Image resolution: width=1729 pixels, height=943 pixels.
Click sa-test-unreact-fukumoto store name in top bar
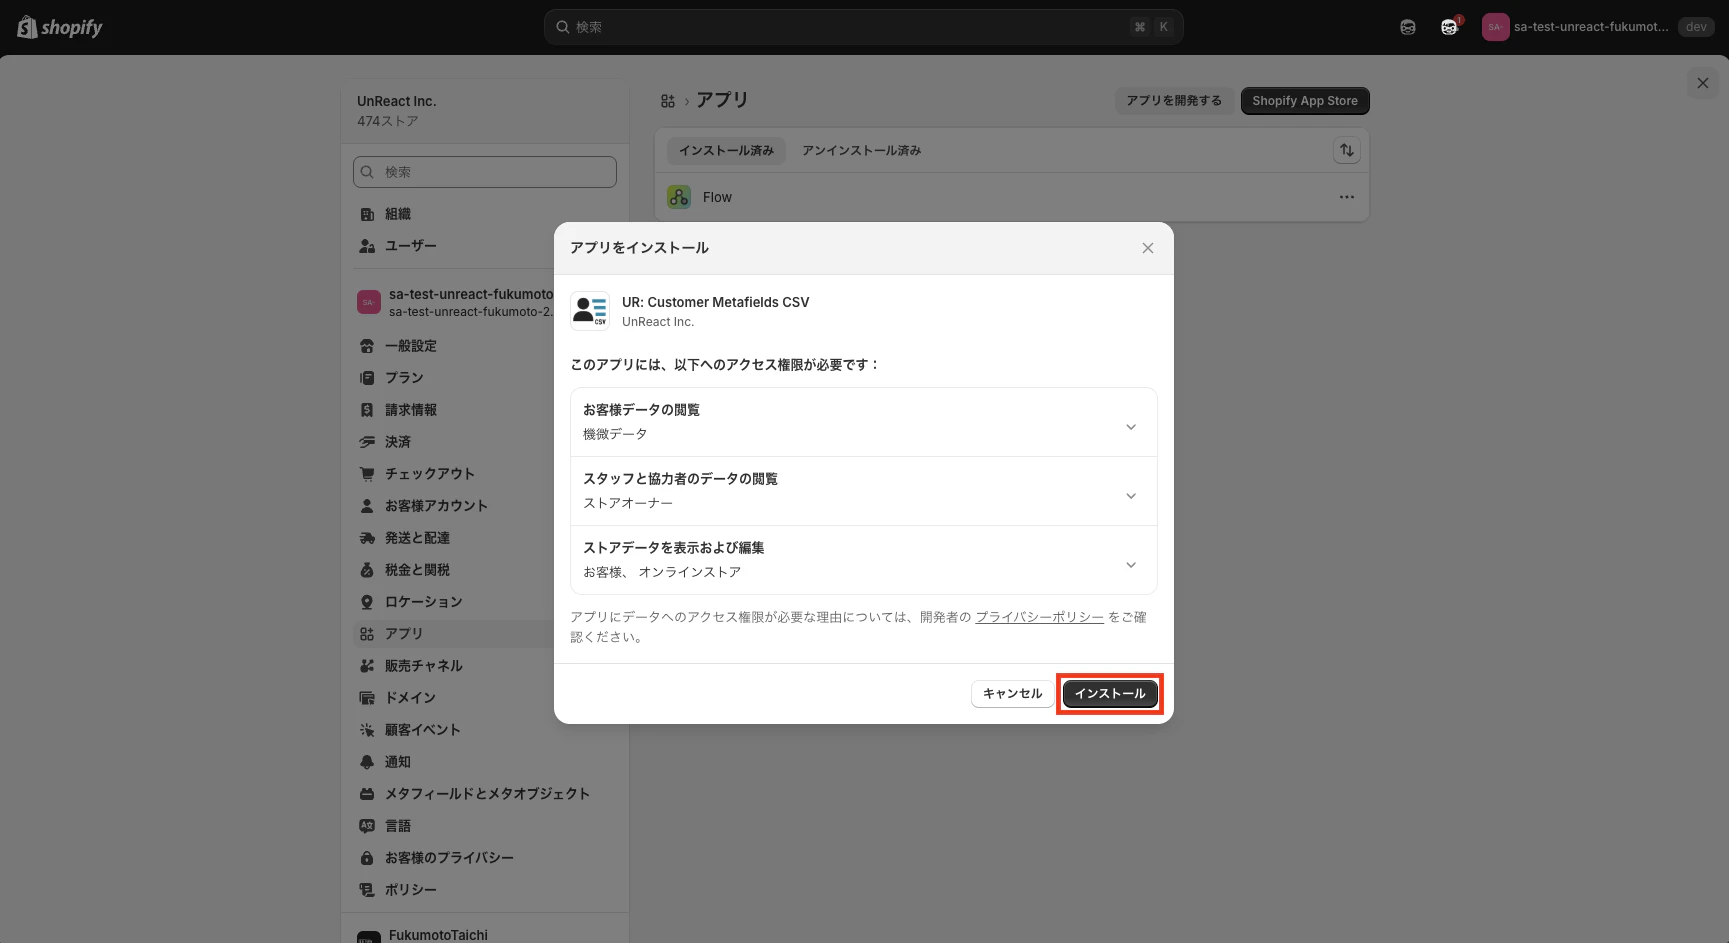coord(1591,27)
